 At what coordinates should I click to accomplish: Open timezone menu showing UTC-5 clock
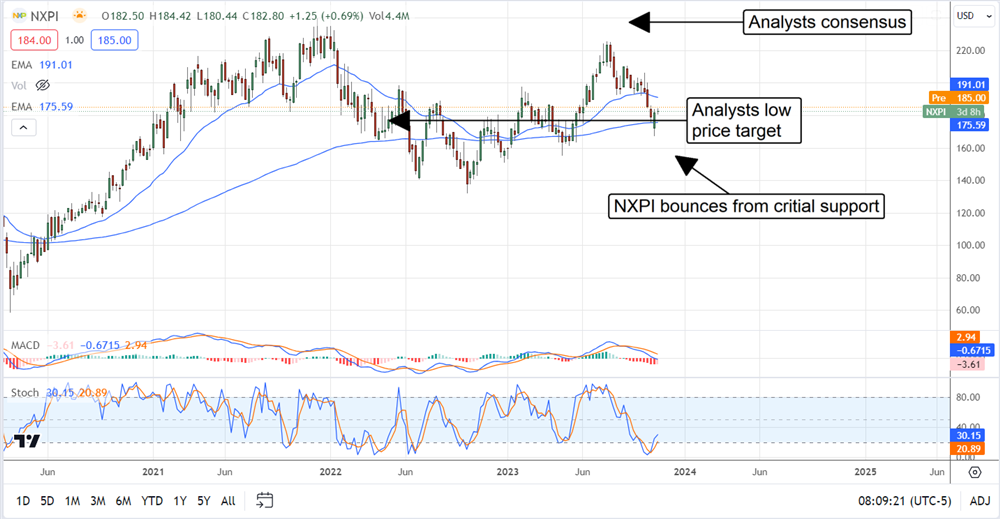coord(900,500)
